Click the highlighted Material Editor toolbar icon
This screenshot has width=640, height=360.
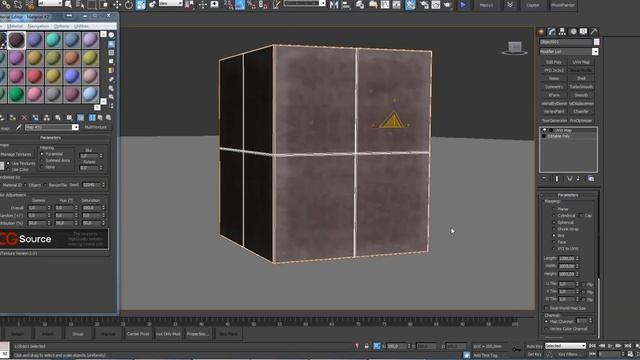point(410,4)
